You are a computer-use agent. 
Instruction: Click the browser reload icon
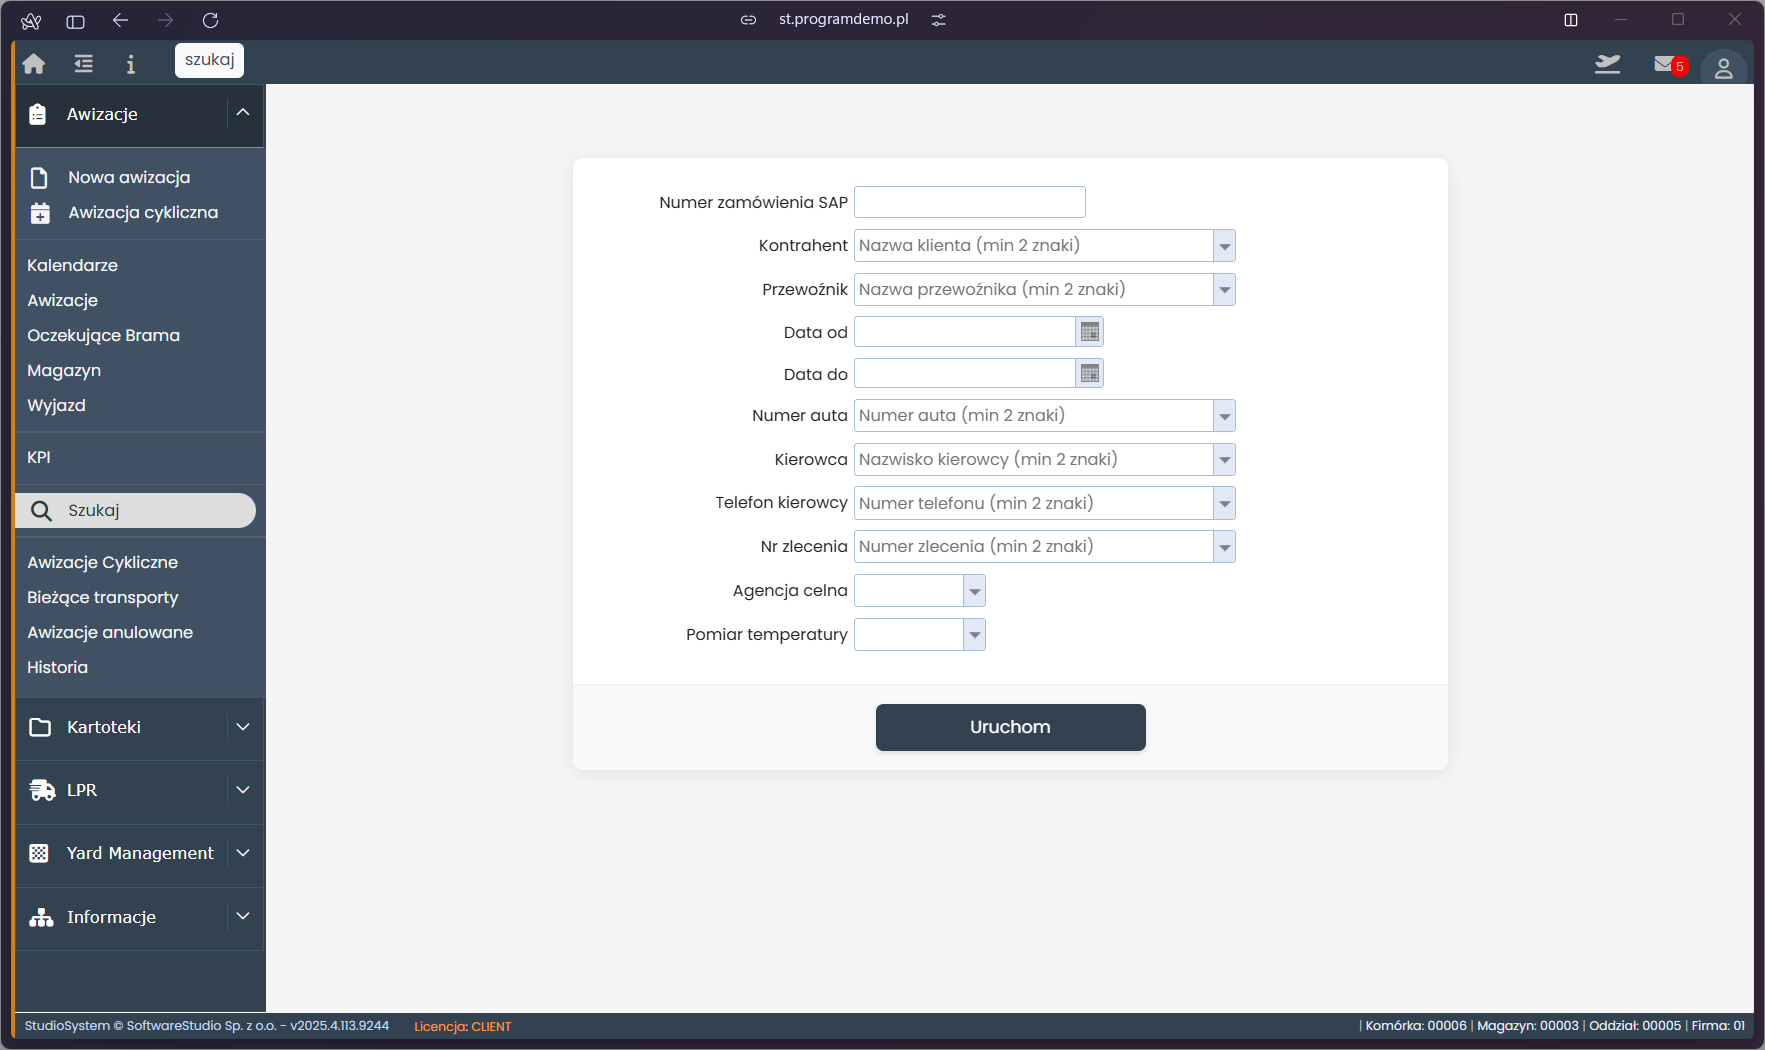pos(210,20)
